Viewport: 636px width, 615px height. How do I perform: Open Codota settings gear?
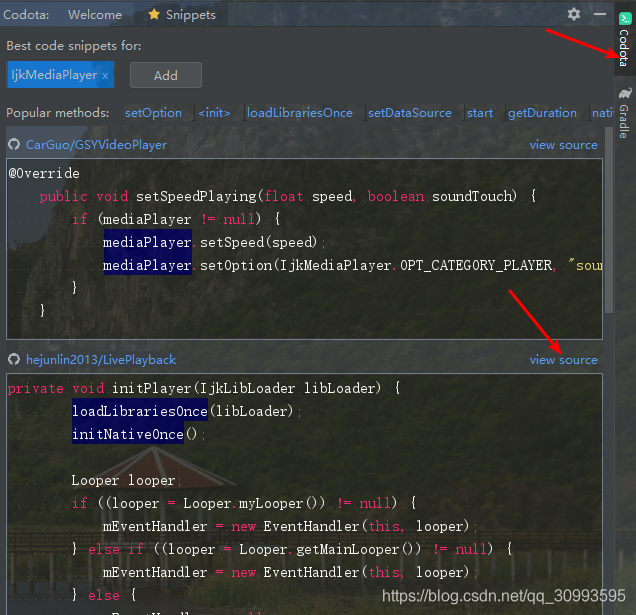(574, 15)
